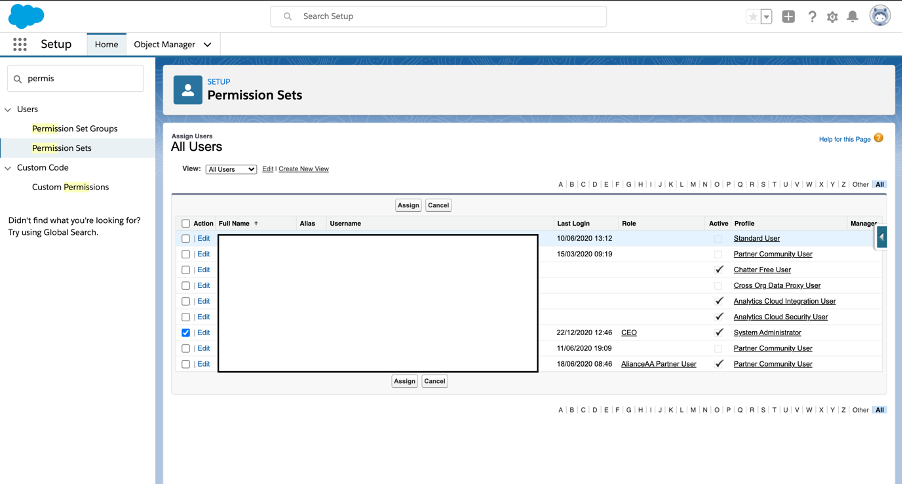Open Custom Permissions in sidebar
This screenshot has width=902, height=484.
click(70, 187)
